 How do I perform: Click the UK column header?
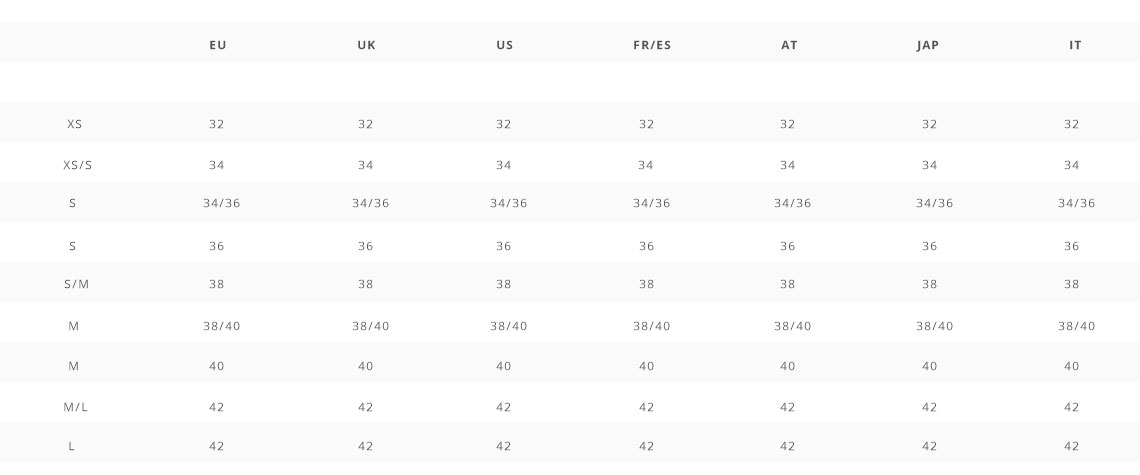click(x=366, y=45)
